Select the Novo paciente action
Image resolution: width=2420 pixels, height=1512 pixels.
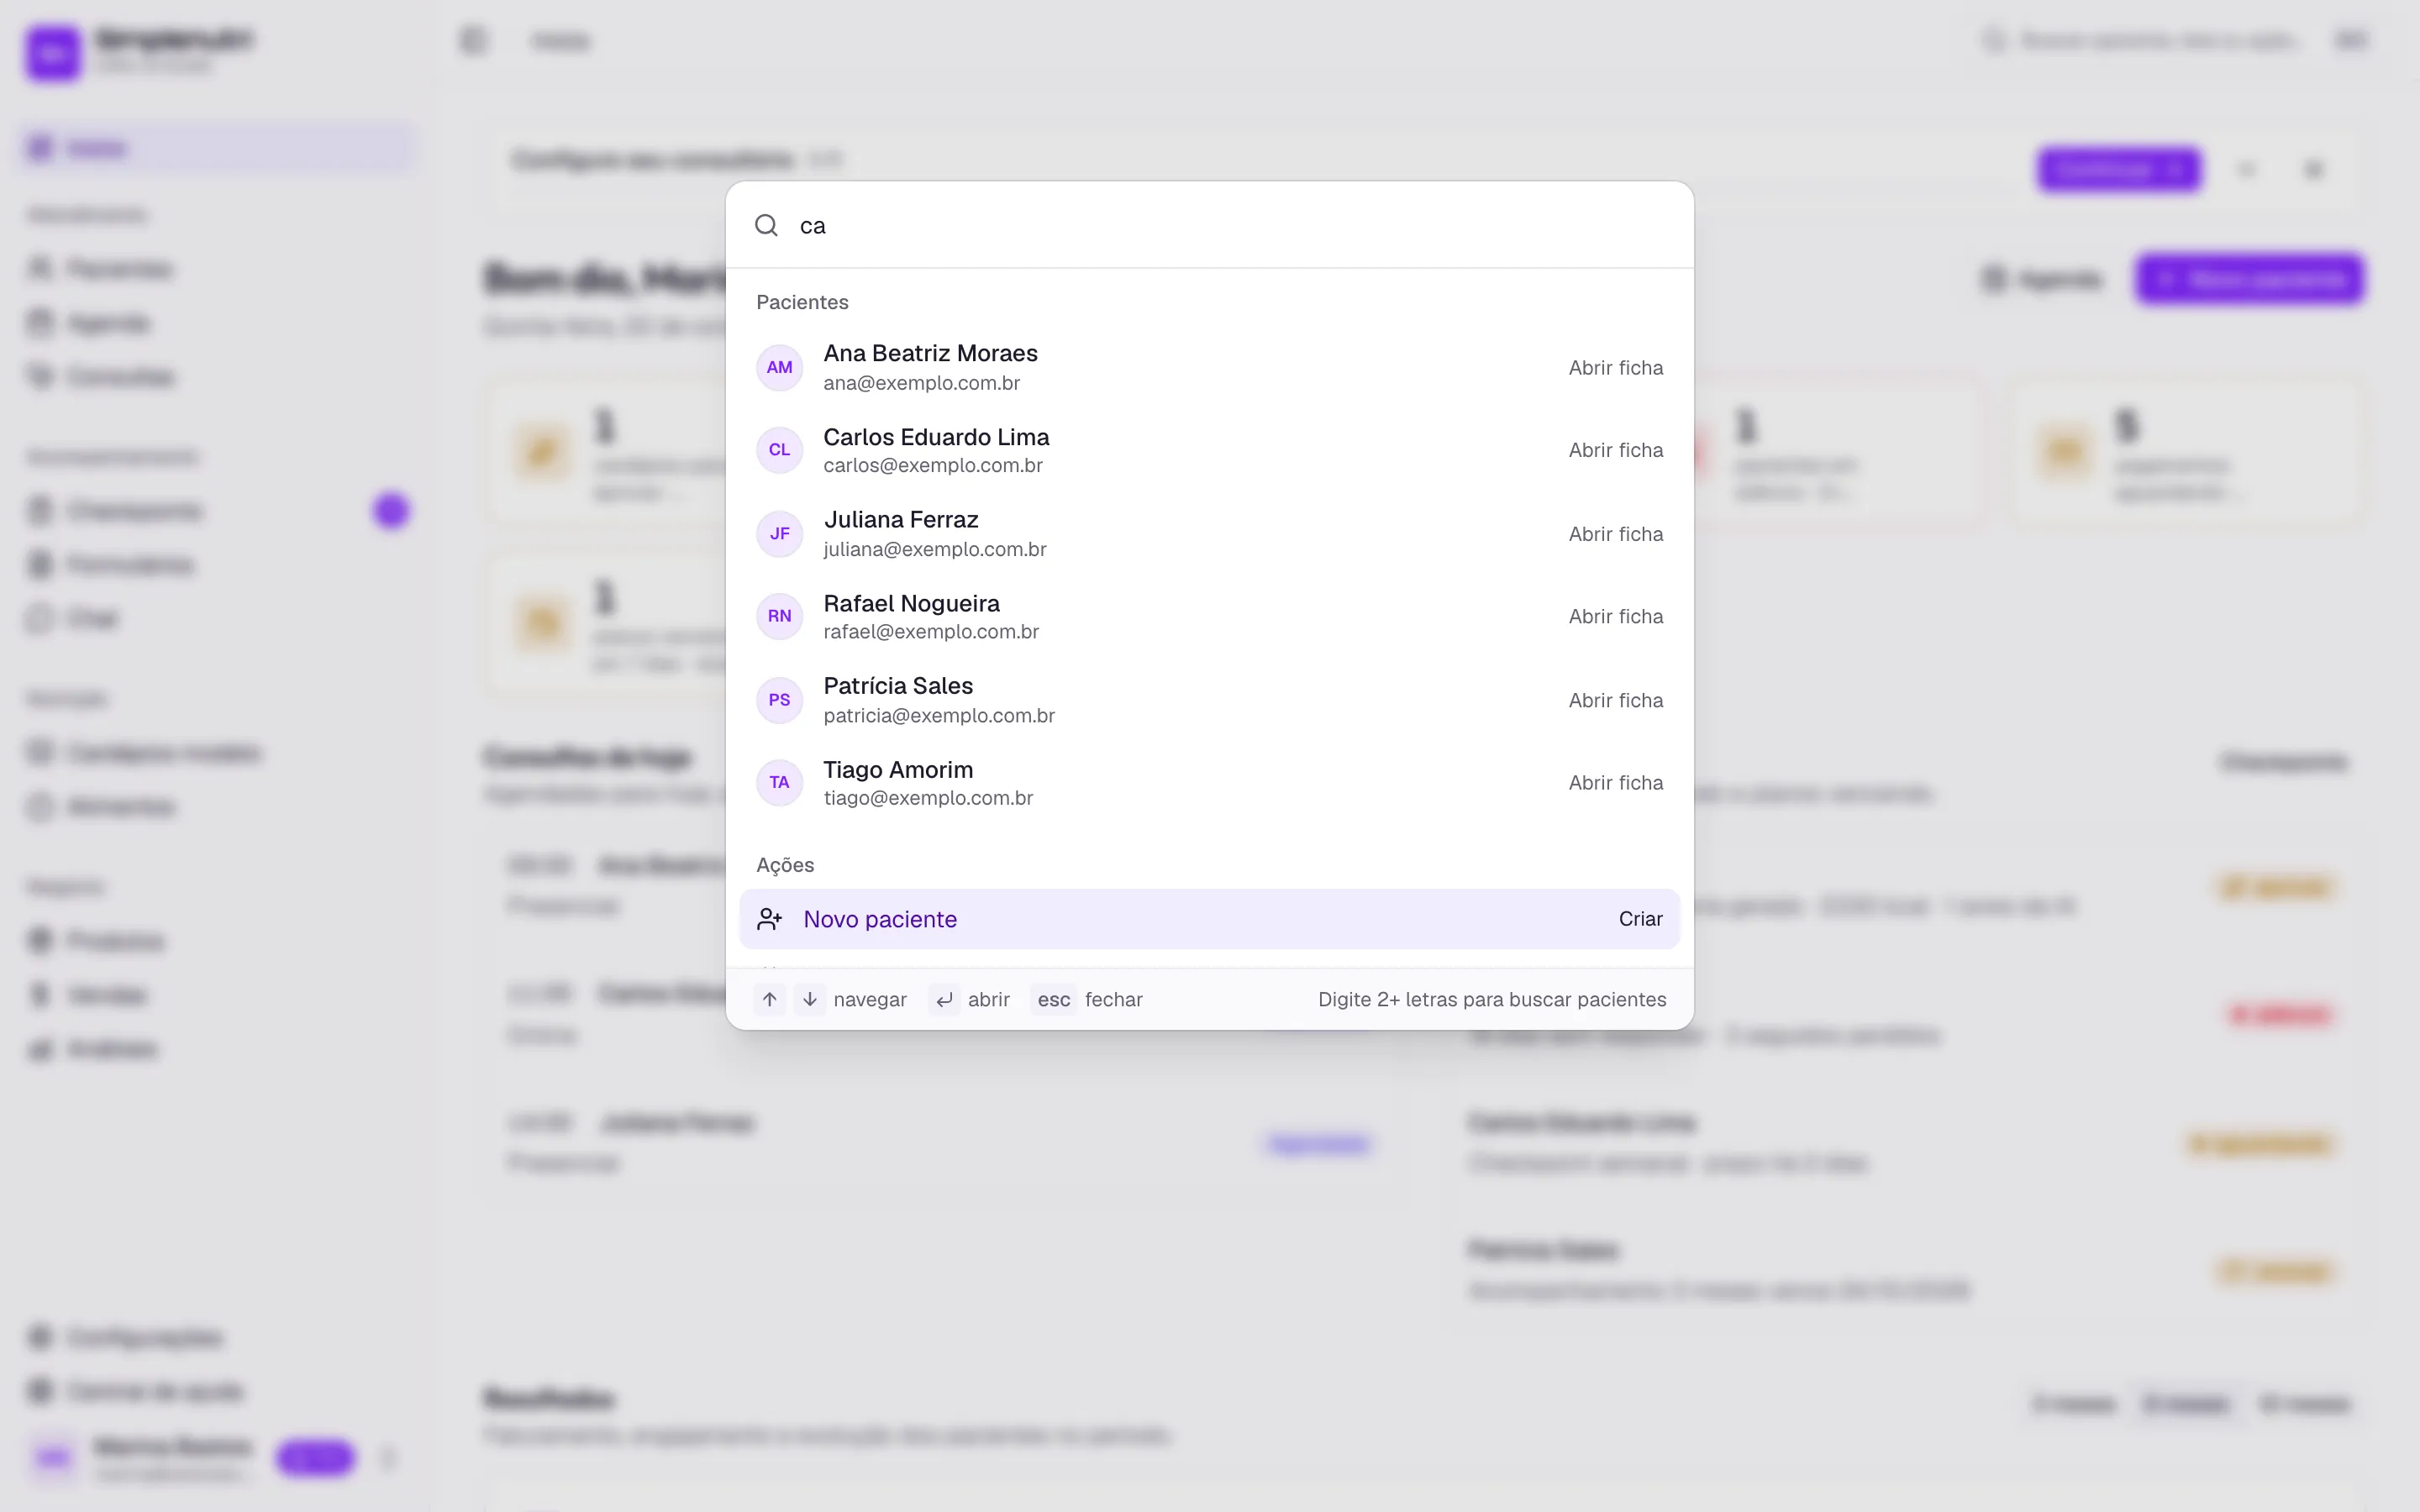coord(1209,919)
